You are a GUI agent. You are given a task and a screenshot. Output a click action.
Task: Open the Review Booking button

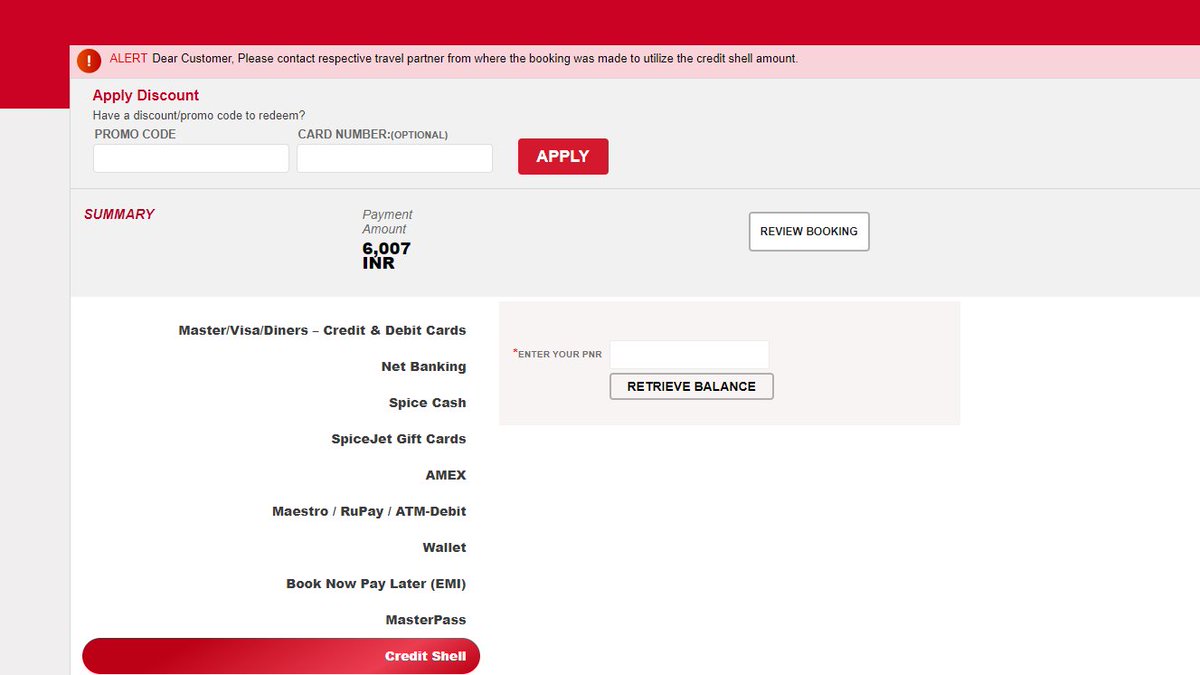pyautogui.click(x=809, y=231)
